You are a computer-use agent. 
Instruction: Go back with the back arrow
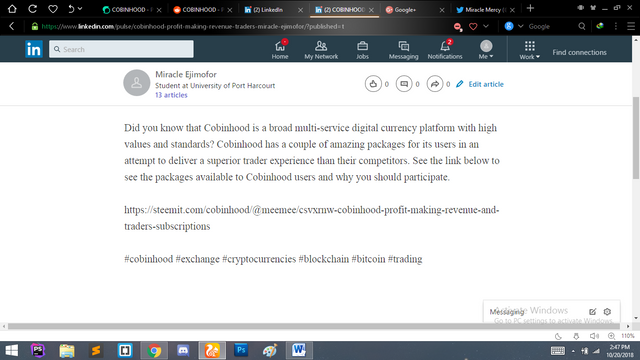coord(11,26)
